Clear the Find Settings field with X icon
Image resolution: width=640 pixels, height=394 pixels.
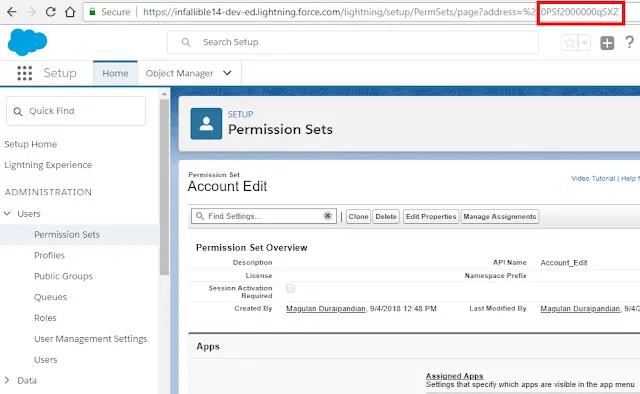point(327,216)
